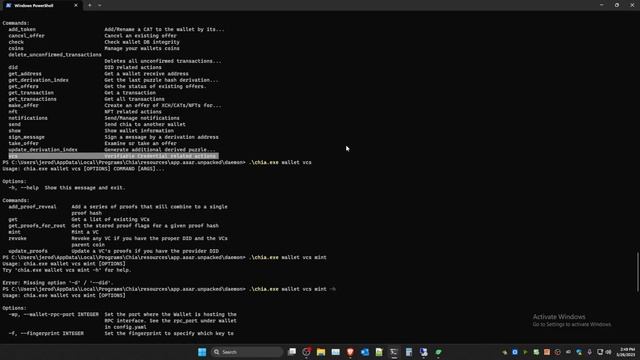Click the taskbar Search box

coord(247,352)
